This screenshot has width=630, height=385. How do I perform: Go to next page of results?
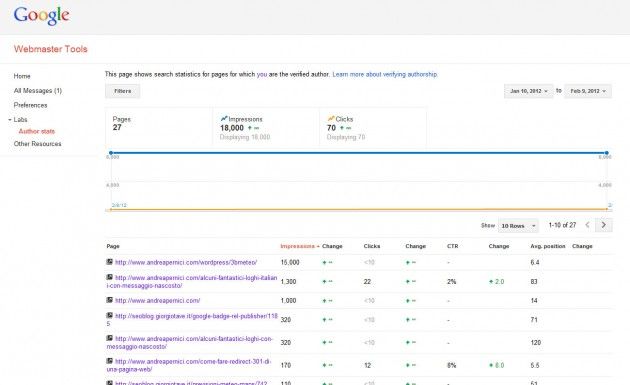[x=603, y=225]
